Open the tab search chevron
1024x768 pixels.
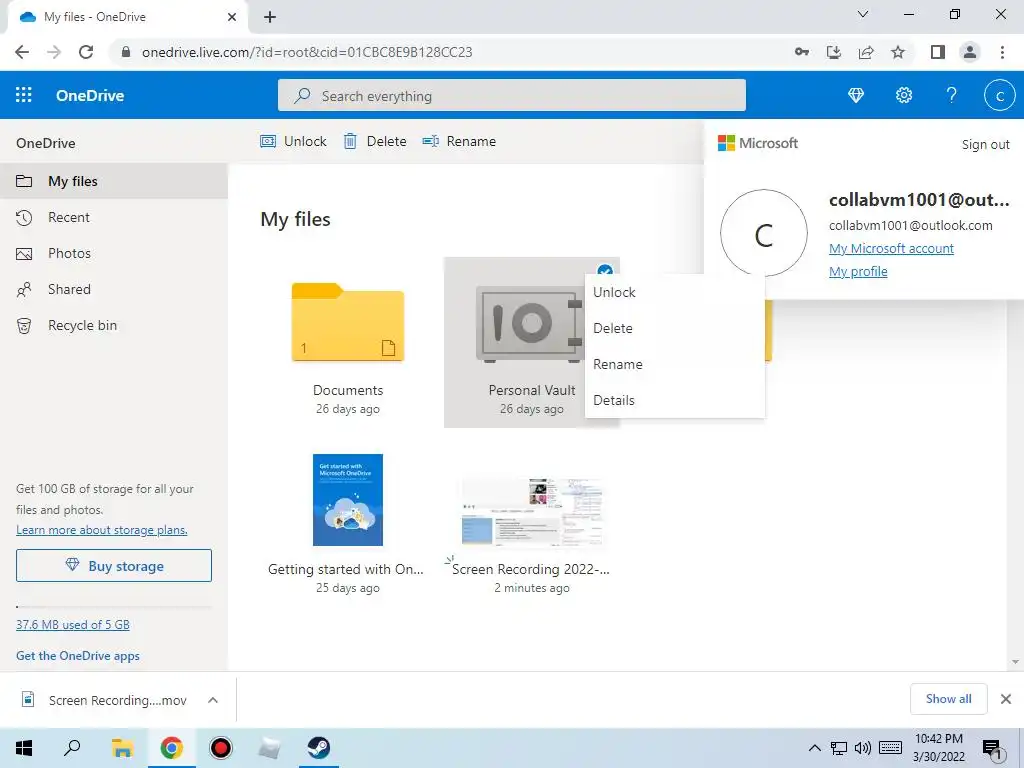coord(863,14)
